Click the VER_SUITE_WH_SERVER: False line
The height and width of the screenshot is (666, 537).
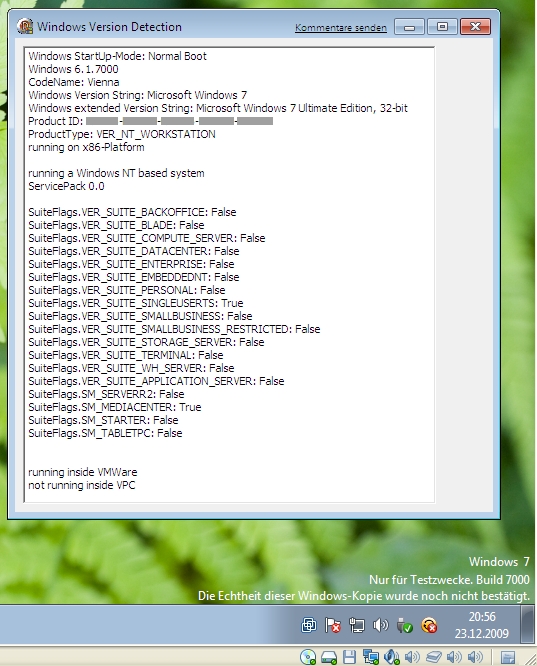click(131, 368)
